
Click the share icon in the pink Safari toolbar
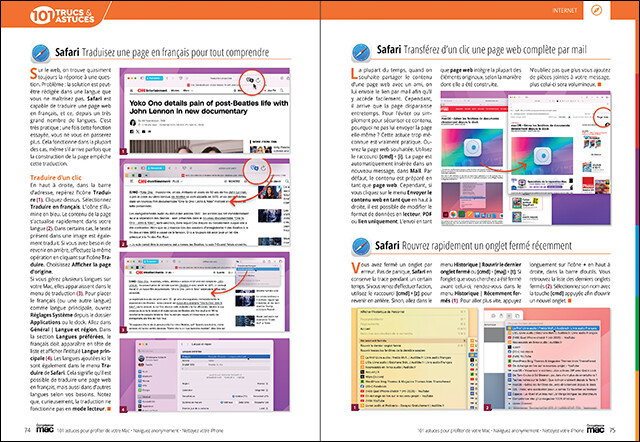(501, 316)
